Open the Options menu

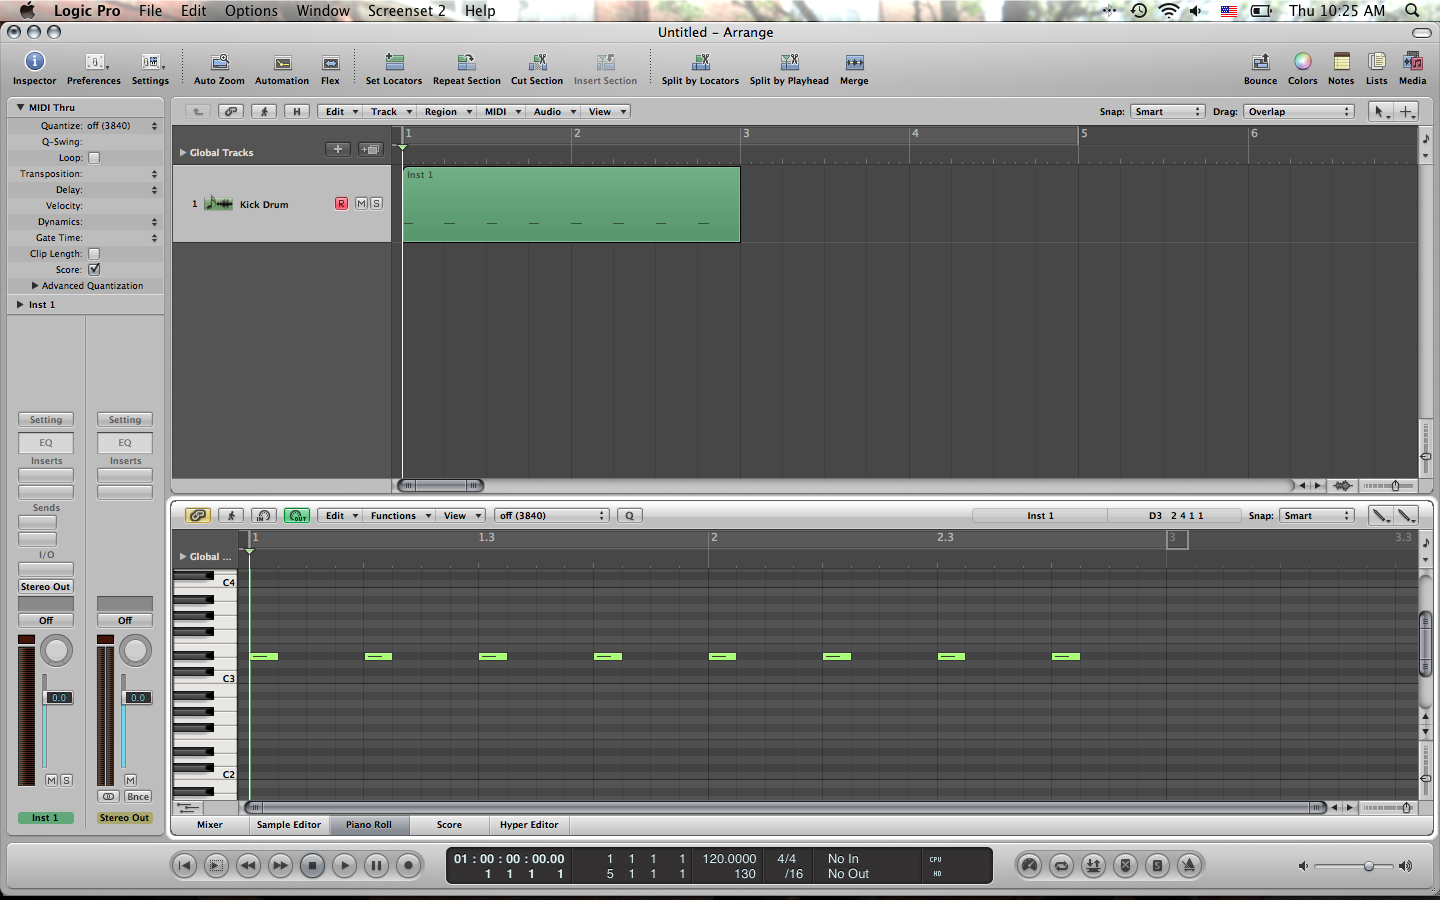[x=251, y=11]
